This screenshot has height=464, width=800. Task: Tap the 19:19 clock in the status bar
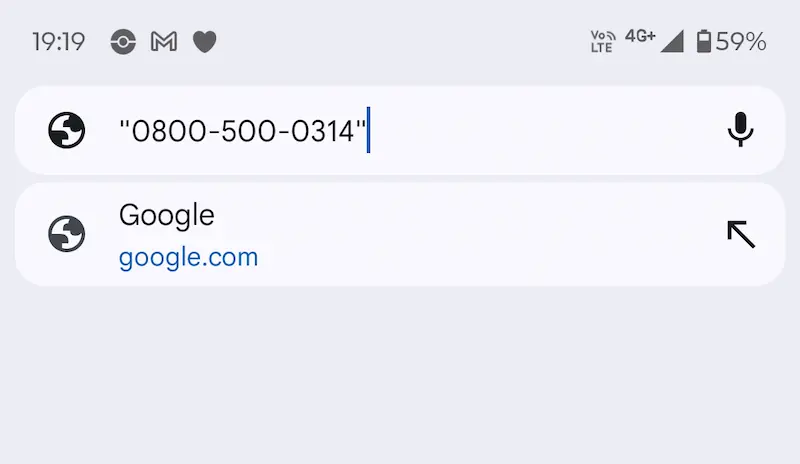pyautogui.click(x=58, y=42)
